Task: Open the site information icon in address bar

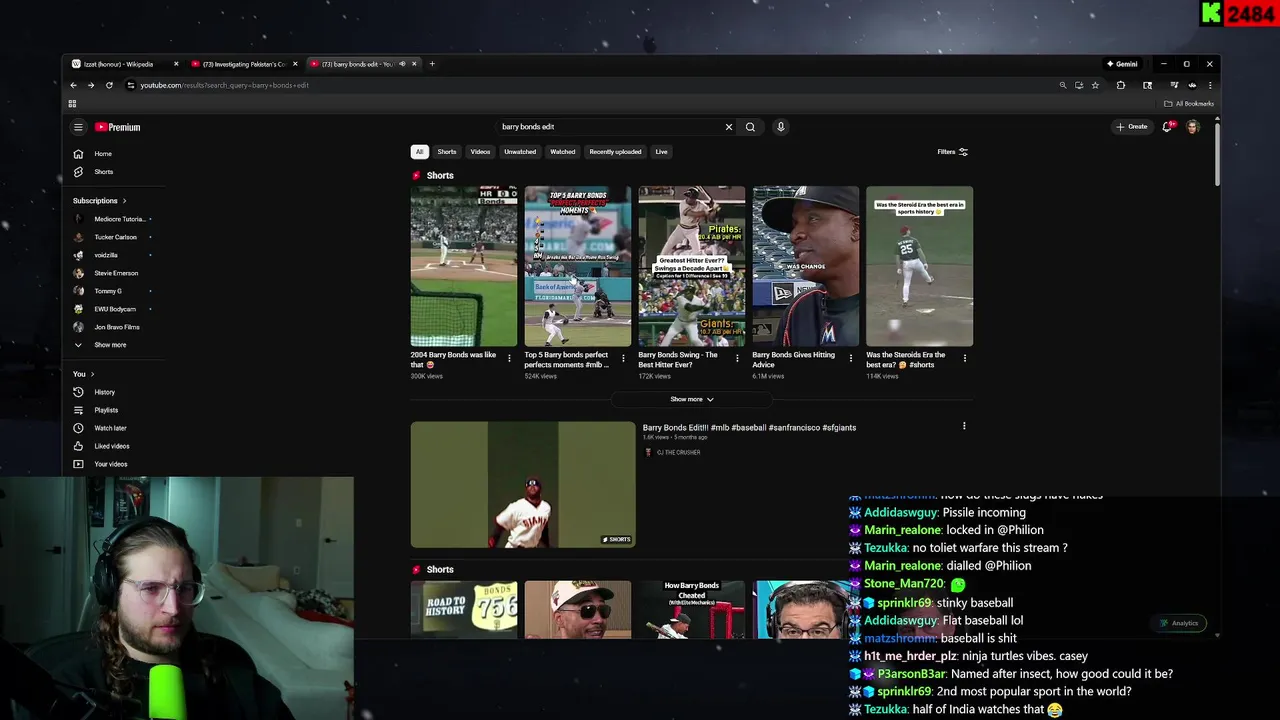Action: click(130, 85)
